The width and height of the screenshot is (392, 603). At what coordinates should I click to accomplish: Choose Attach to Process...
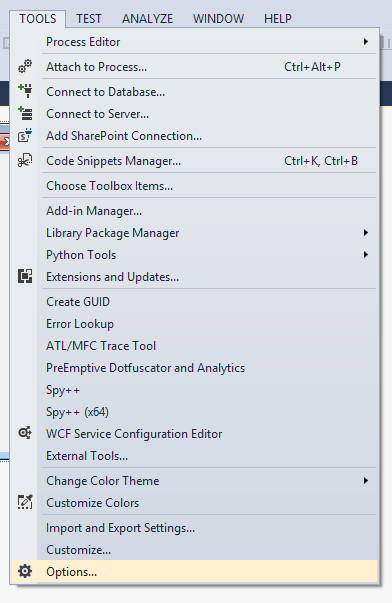point(194,67)
